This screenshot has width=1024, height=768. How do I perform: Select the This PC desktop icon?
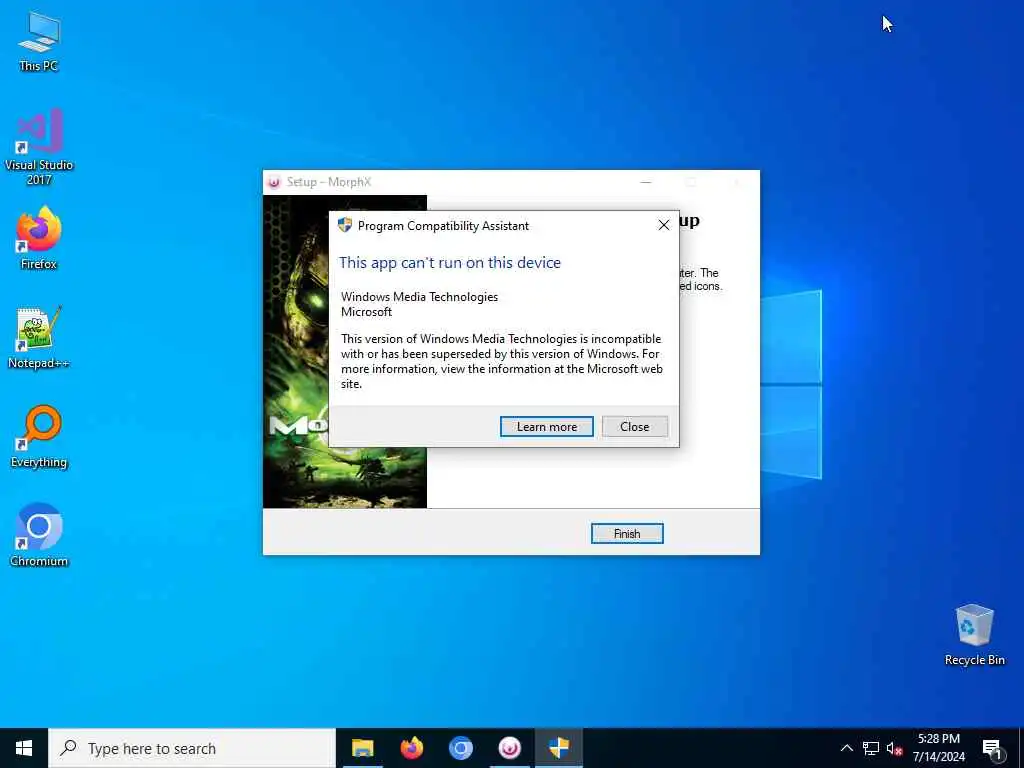(39, 41)
